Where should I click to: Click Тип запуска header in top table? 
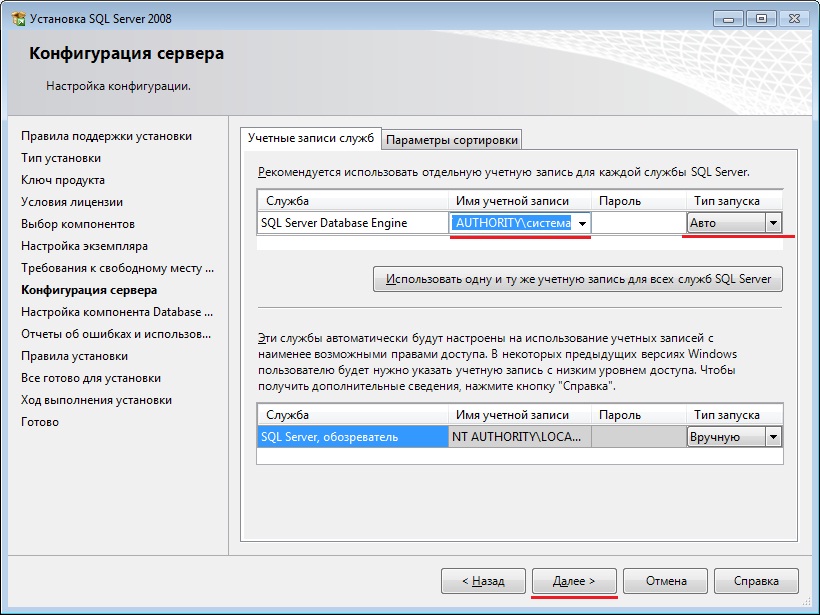pos(734,201)
